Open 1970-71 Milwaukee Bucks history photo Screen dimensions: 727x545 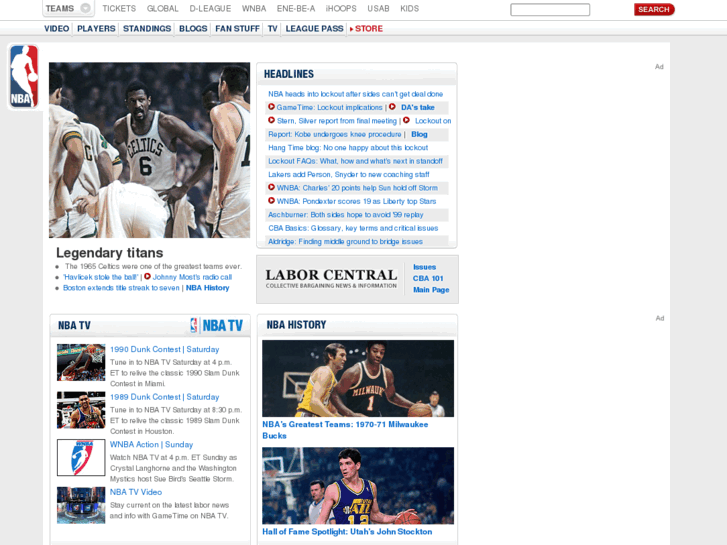(358, 378)
